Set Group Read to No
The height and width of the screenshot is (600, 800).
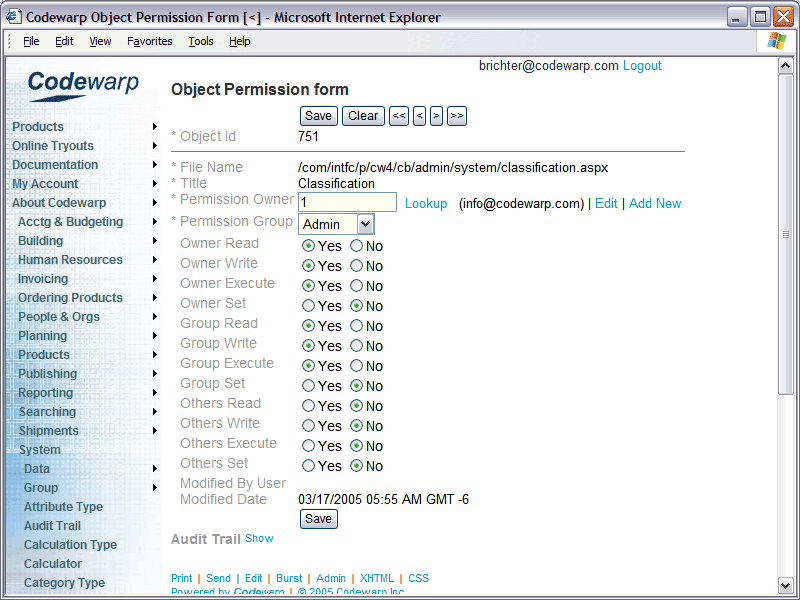click(x=356, y=326)
